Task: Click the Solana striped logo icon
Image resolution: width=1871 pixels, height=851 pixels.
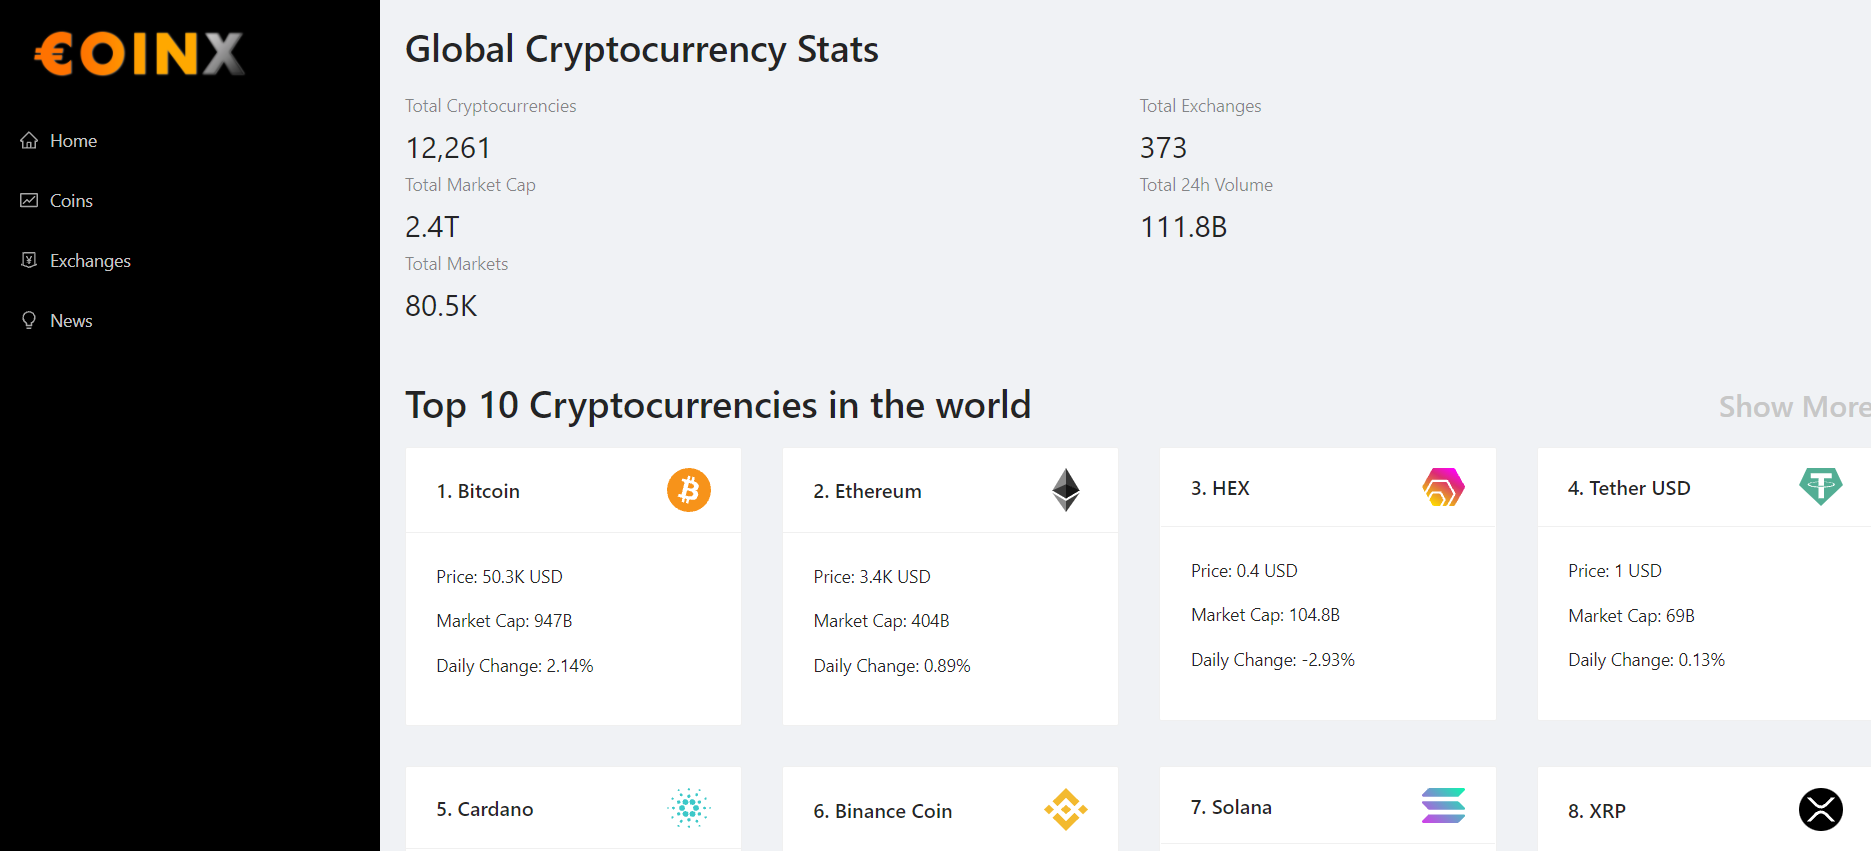Action: [1443, 806]
